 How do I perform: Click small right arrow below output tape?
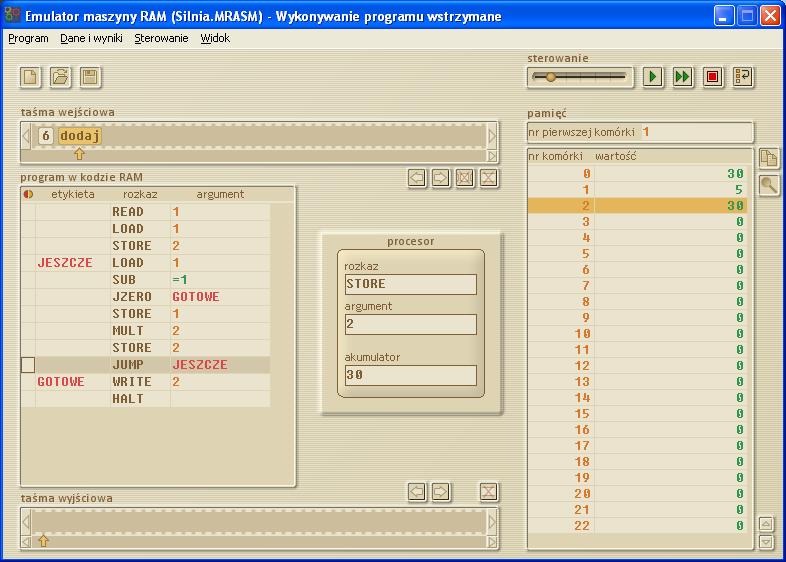tap(492, 542)
